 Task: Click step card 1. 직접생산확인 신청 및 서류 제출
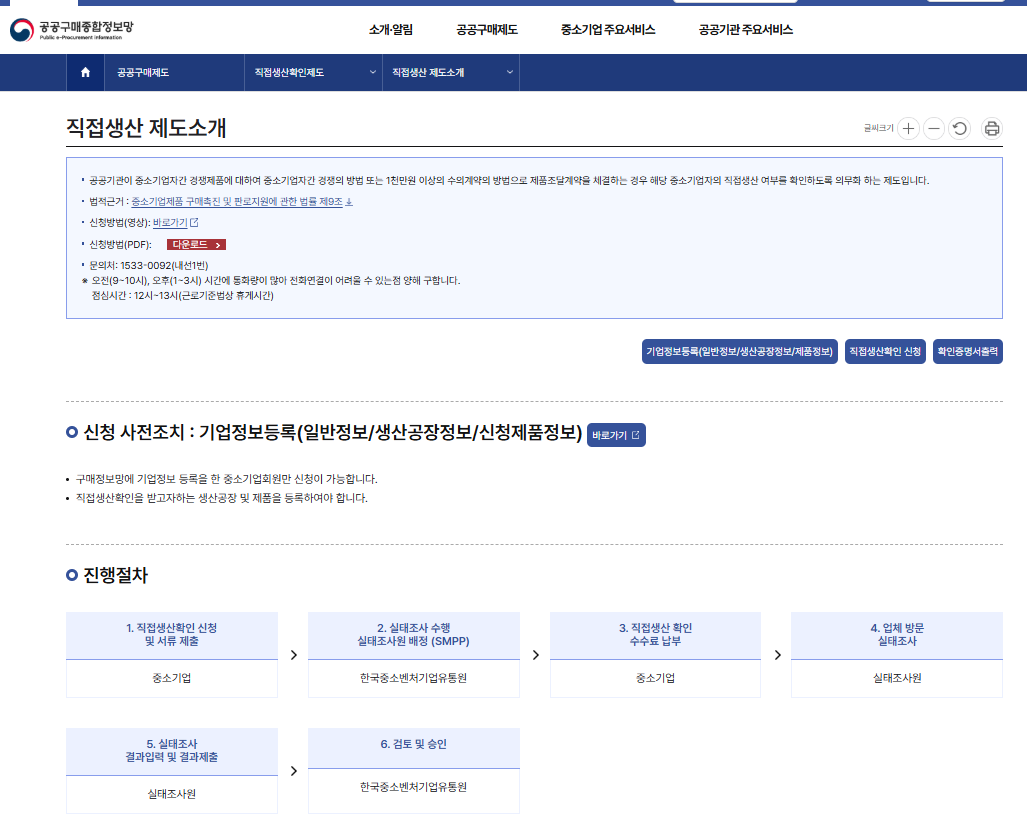pyautogui.click(x=172, y=655)
